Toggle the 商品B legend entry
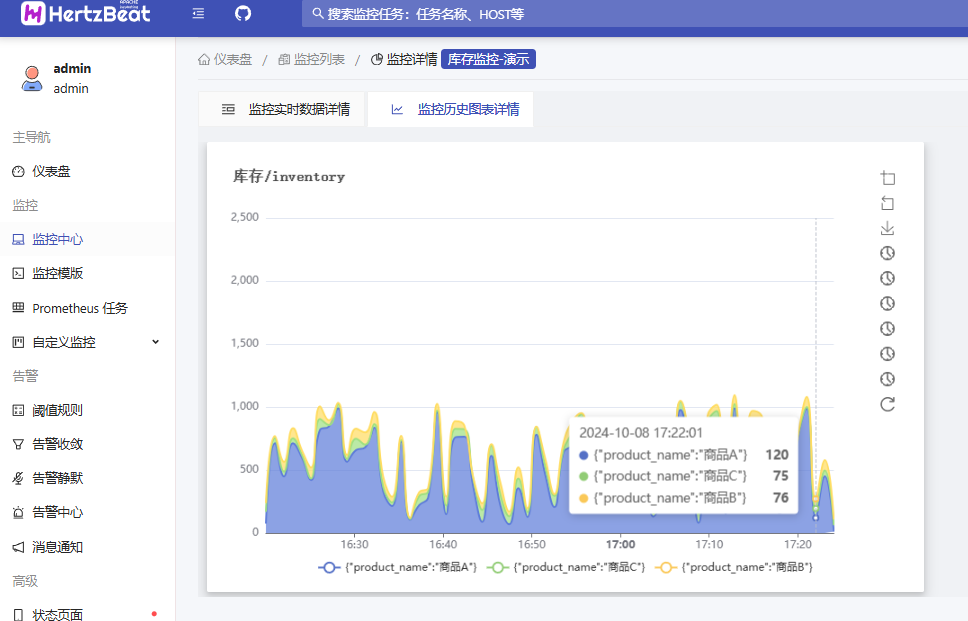 click(x=734, y=567)
